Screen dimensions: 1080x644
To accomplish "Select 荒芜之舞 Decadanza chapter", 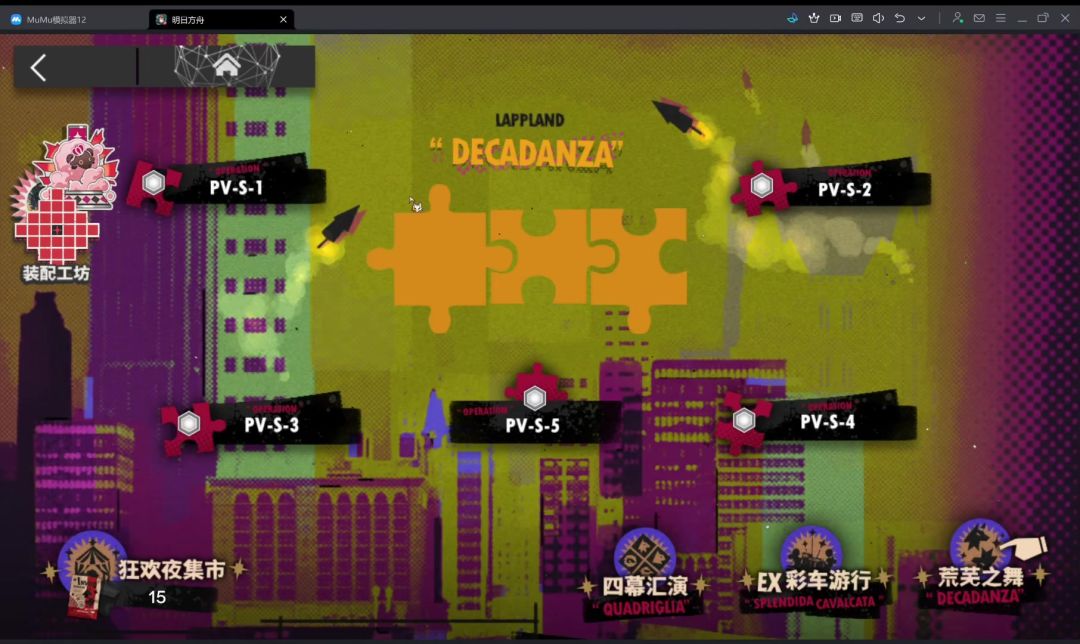I will click(982, 565).
